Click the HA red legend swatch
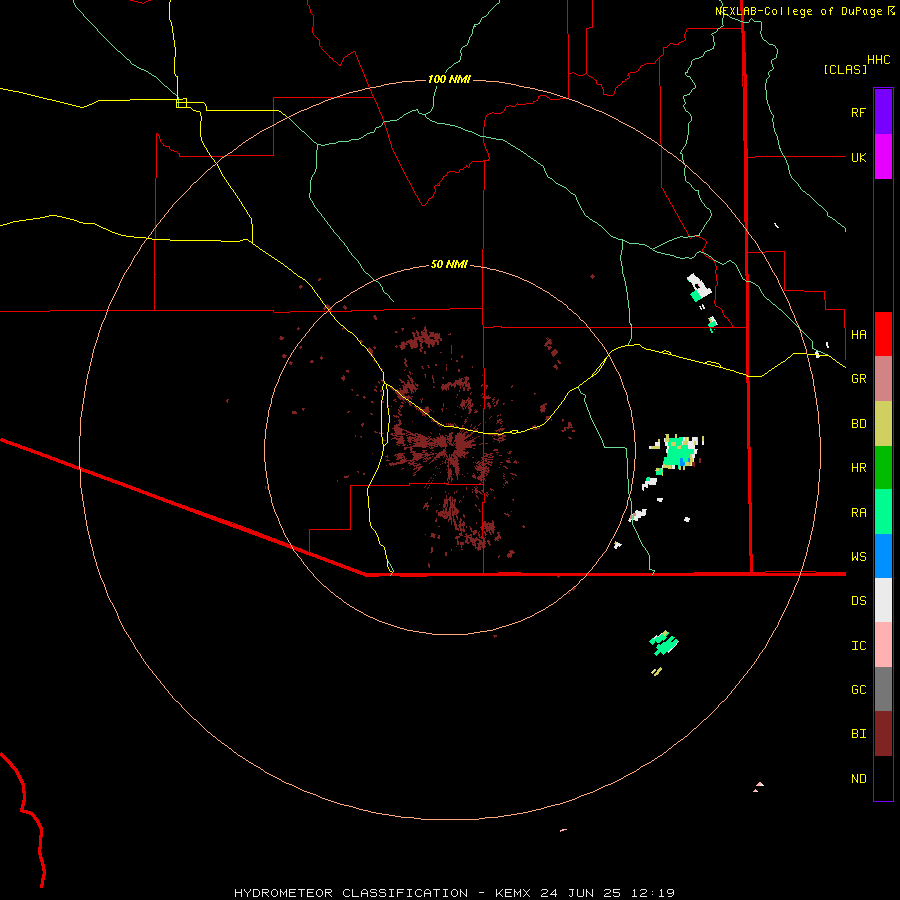This screenshot has height=900, width=900. (883, 334)
